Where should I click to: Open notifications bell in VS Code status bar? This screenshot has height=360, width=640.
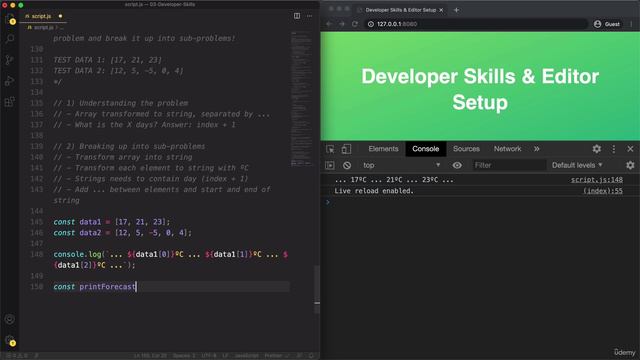point(311,356)
